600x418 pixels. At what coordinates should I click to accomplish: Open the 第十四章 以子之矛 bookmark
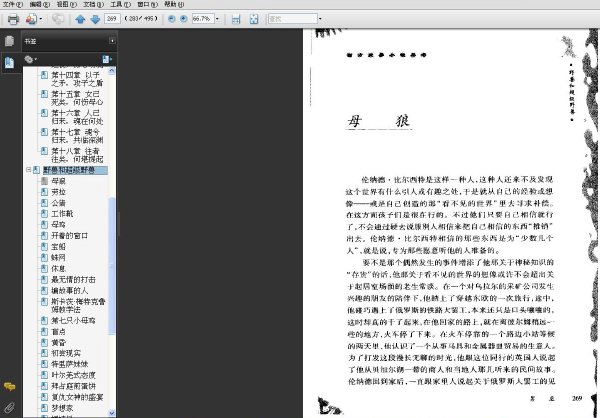[x=77, y=79]
